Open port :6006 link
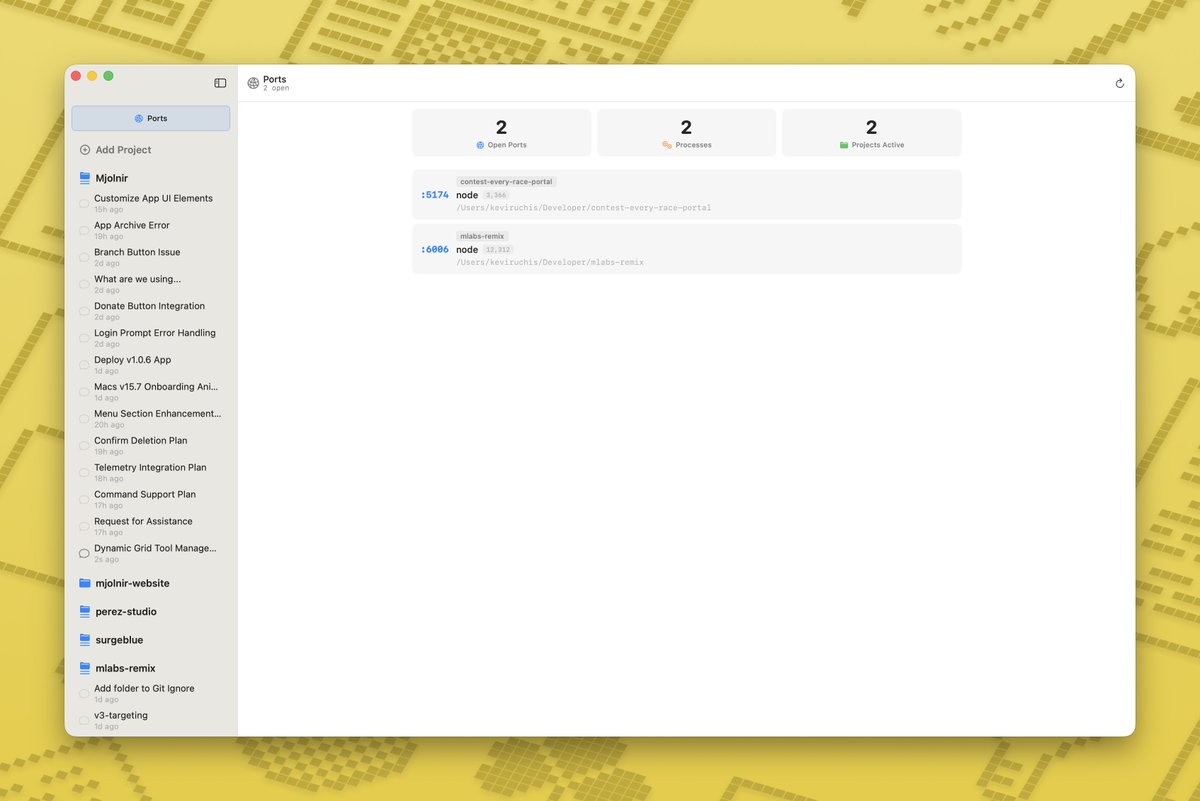1200x801 pixels. pos(435,249)
